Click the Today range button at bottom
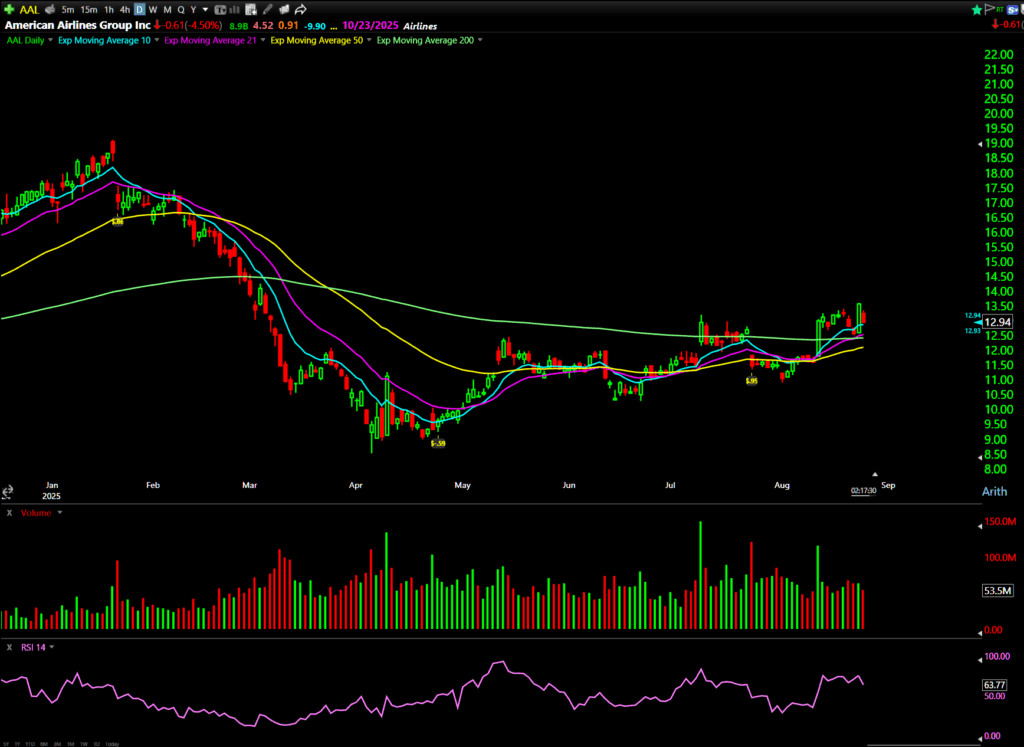The height and width of the screenshot is (747, 1024). pos(112,744)
